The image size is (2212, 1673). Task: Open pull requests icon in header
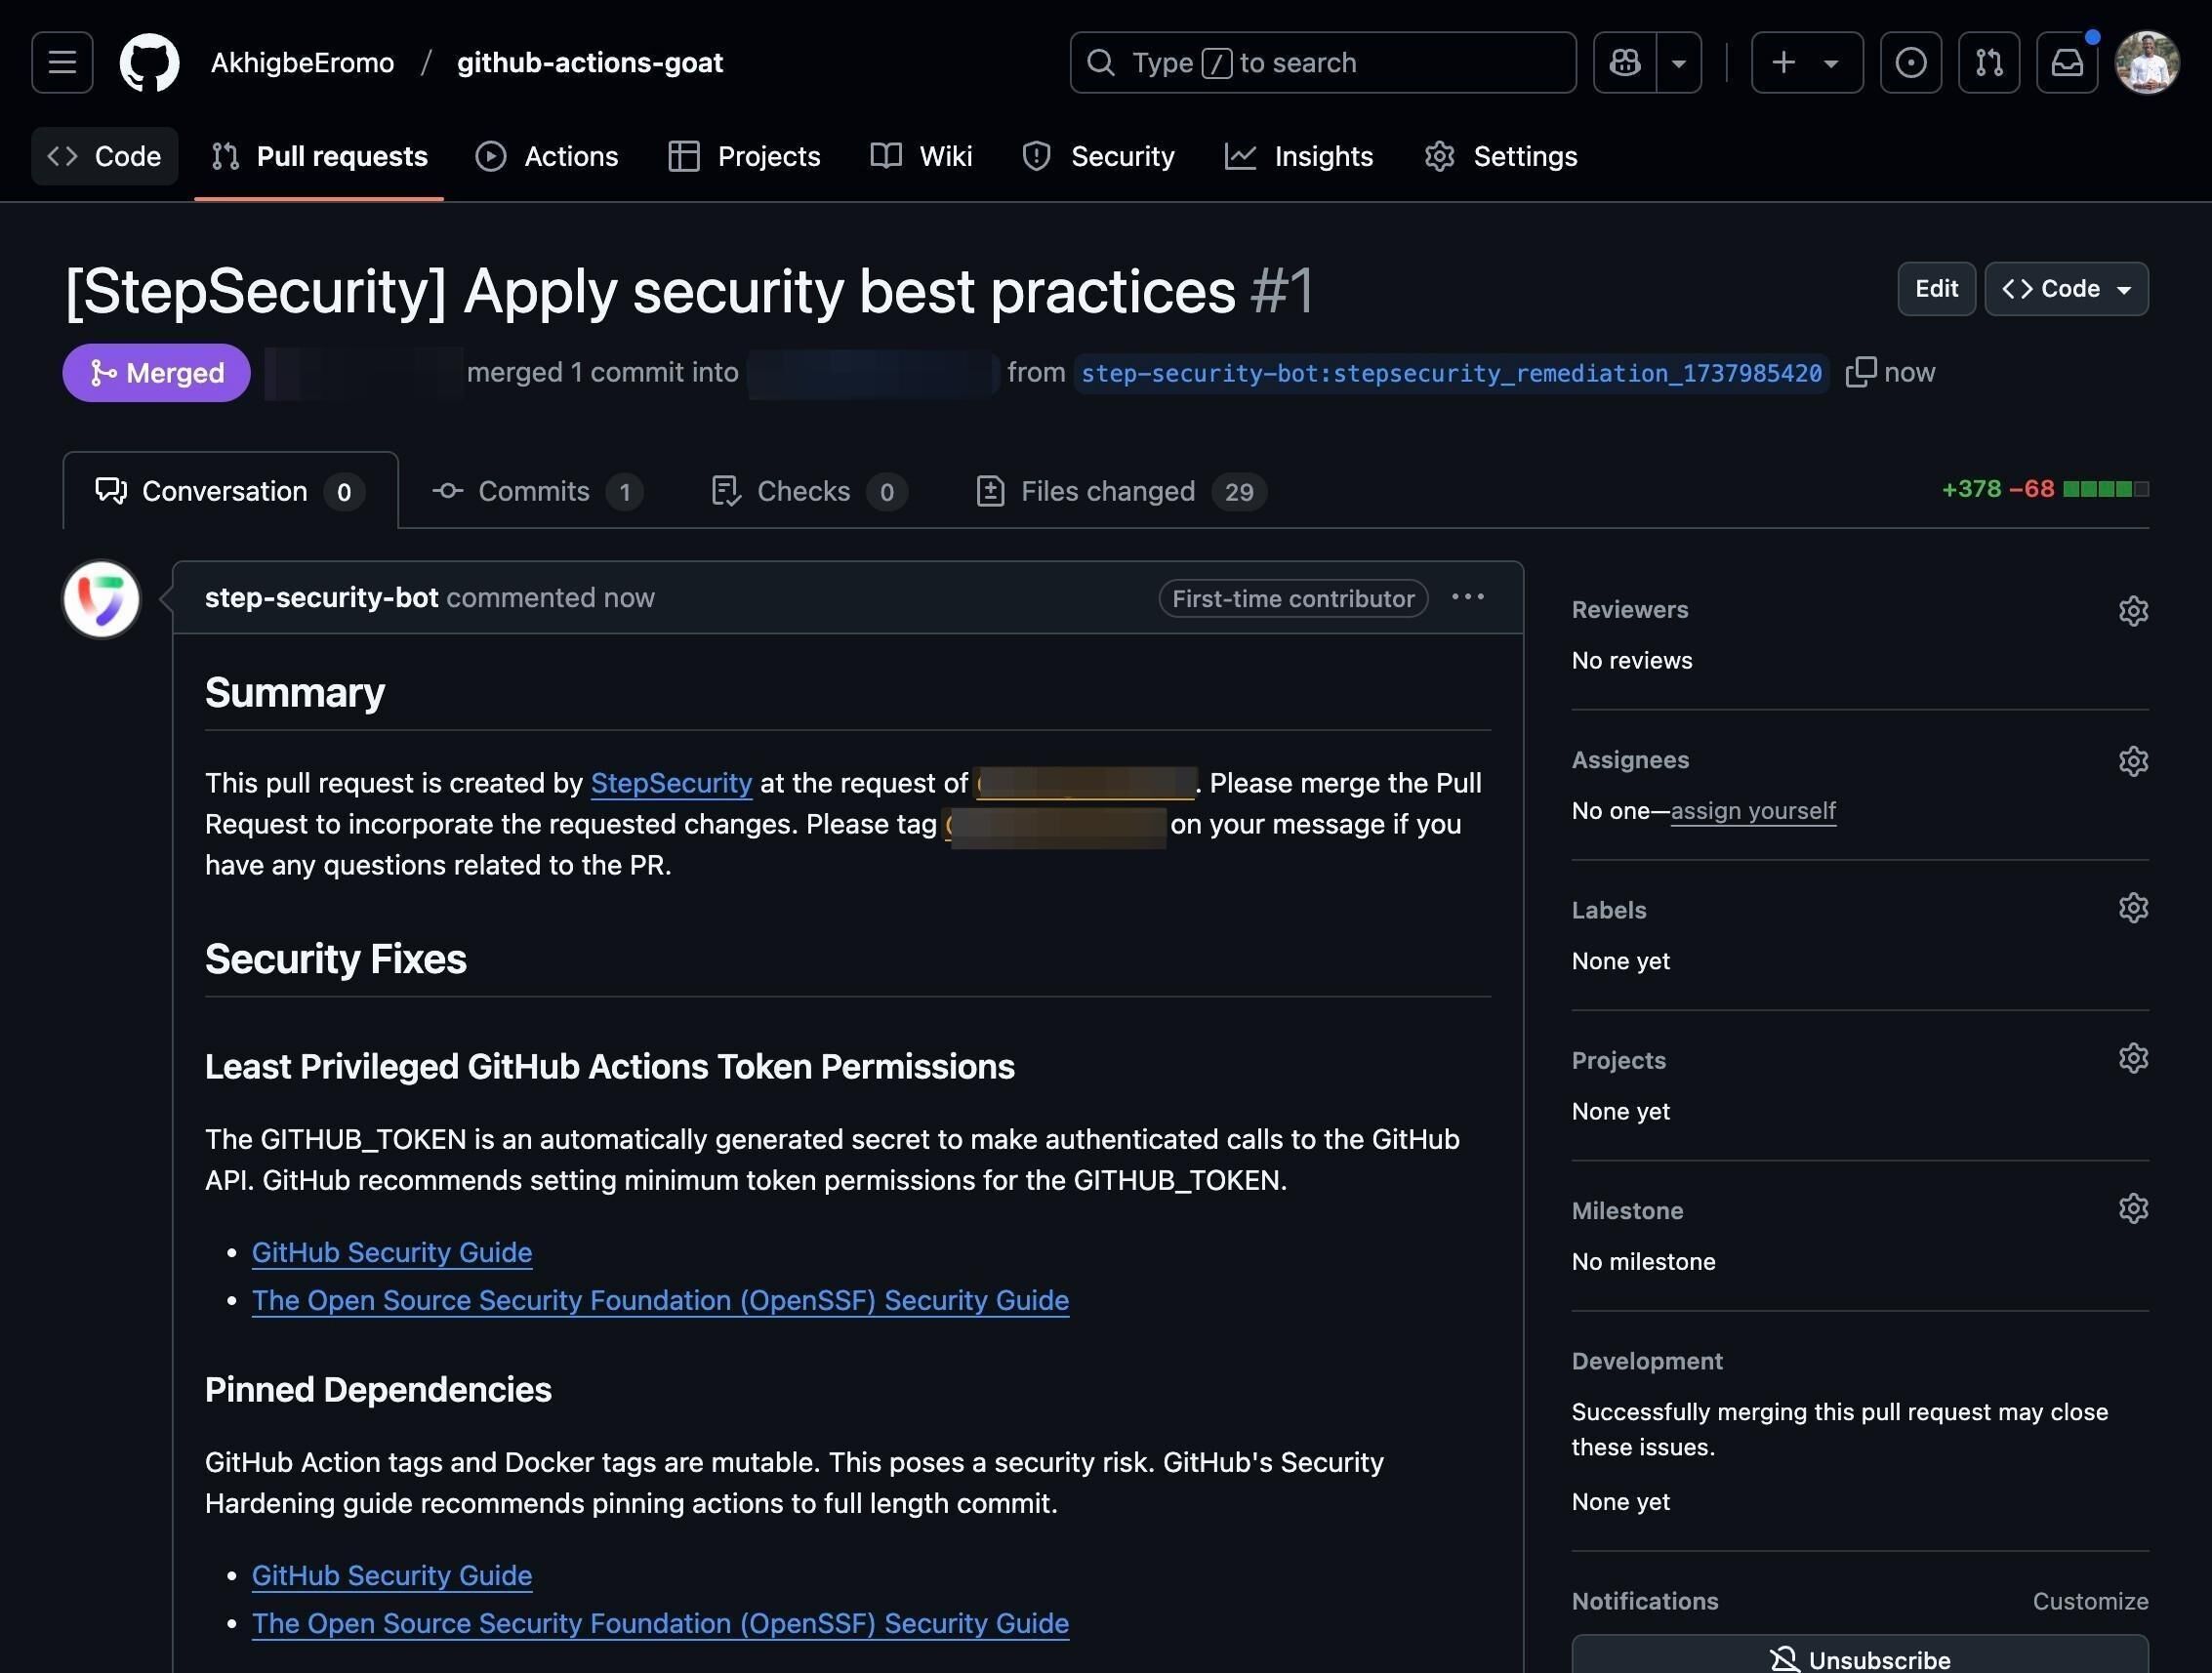(1988, 62)
